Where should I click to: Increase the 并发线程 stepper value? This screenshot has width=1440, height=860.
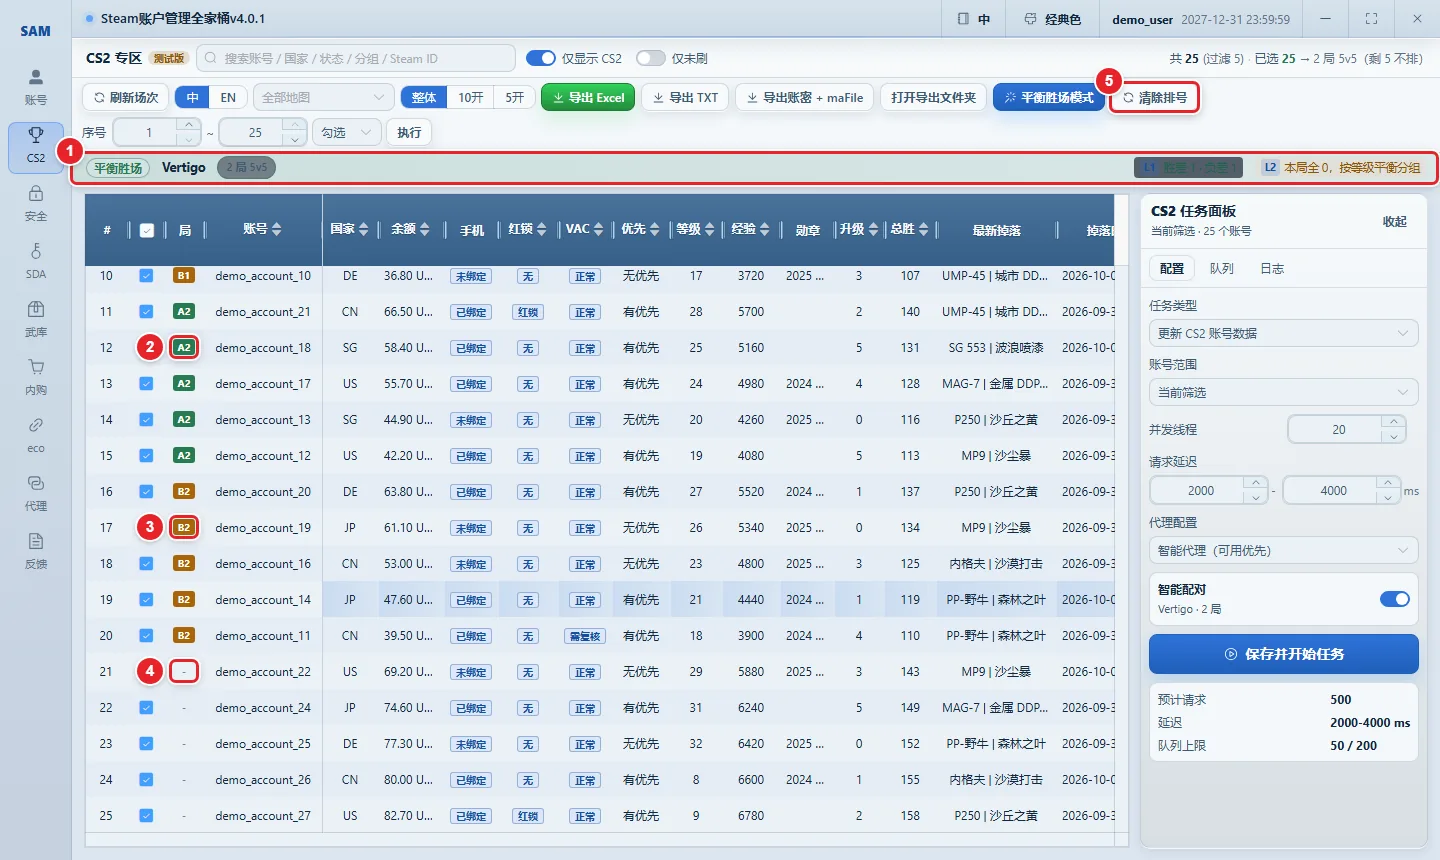[1394, 422]
